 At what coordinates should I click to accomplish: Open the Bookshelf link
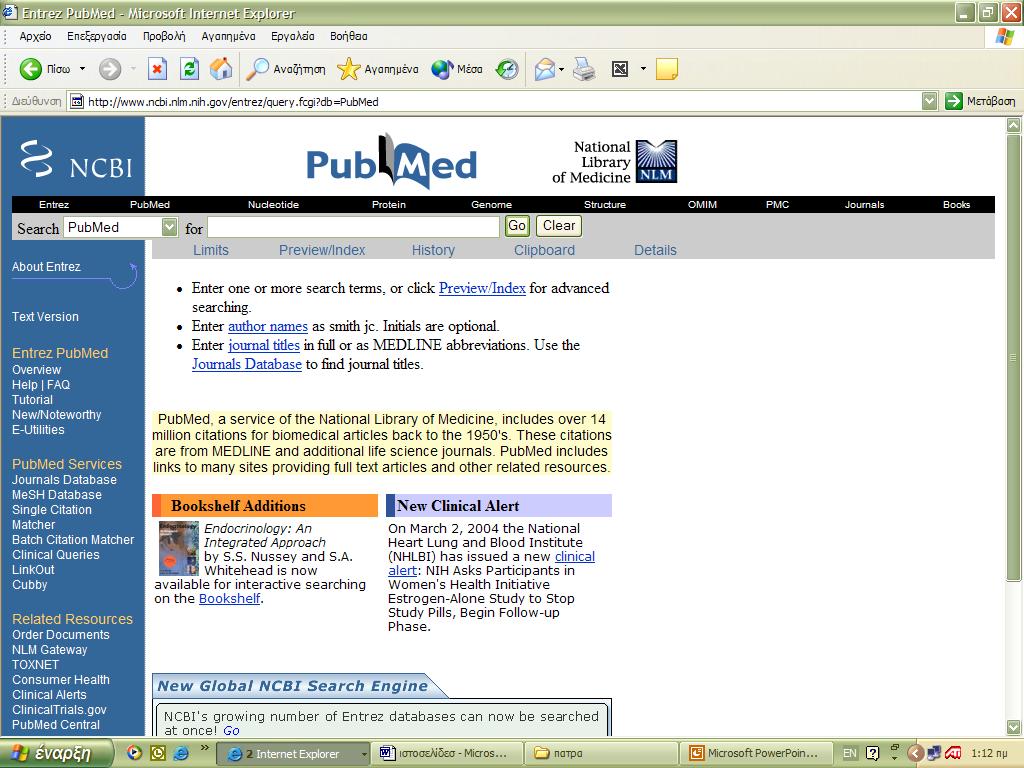229,598
